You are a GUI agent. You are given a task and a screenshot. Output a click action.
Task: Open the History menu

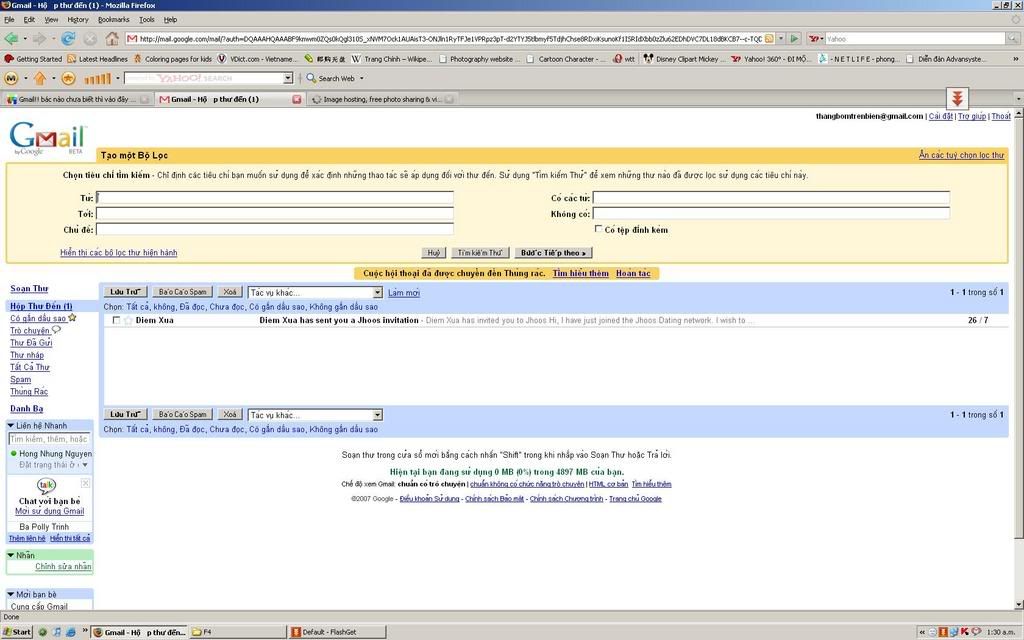[x=78, y=20]
